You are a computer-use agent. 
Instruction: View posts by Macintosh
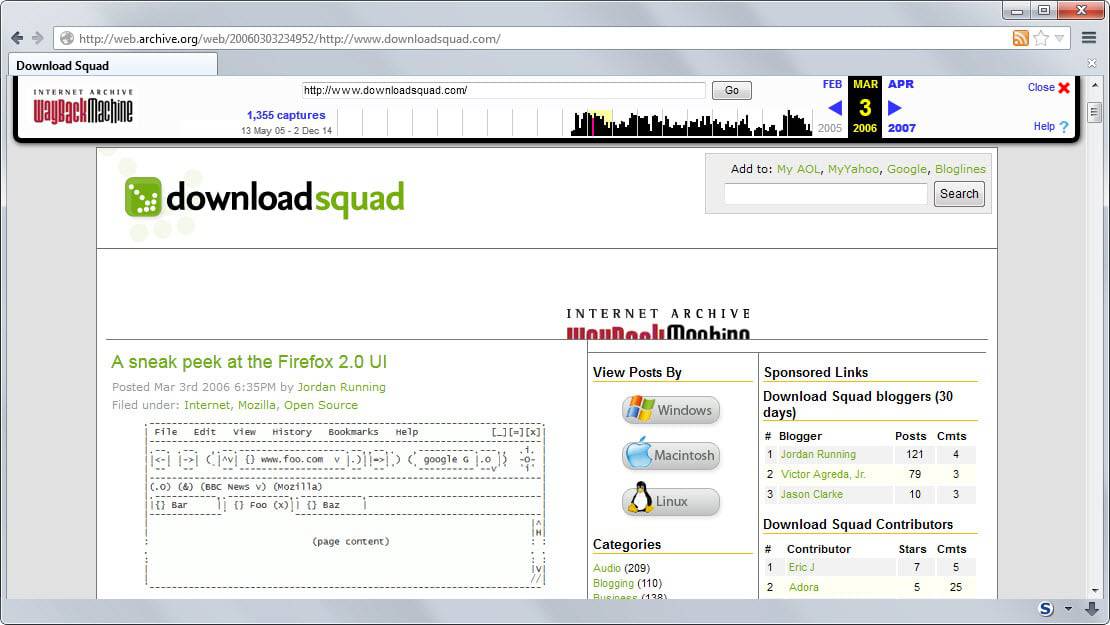[670, 455]
